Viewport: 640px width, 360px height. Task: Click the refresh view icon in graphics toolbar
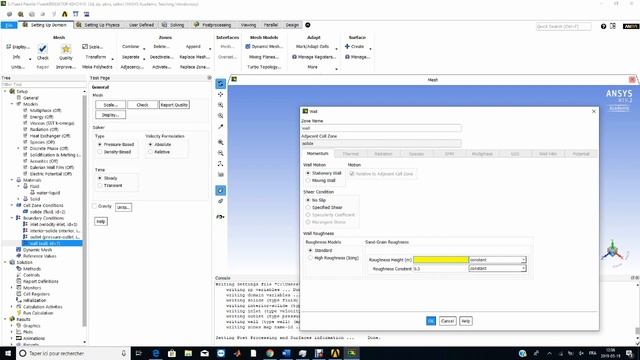point(220,84)
